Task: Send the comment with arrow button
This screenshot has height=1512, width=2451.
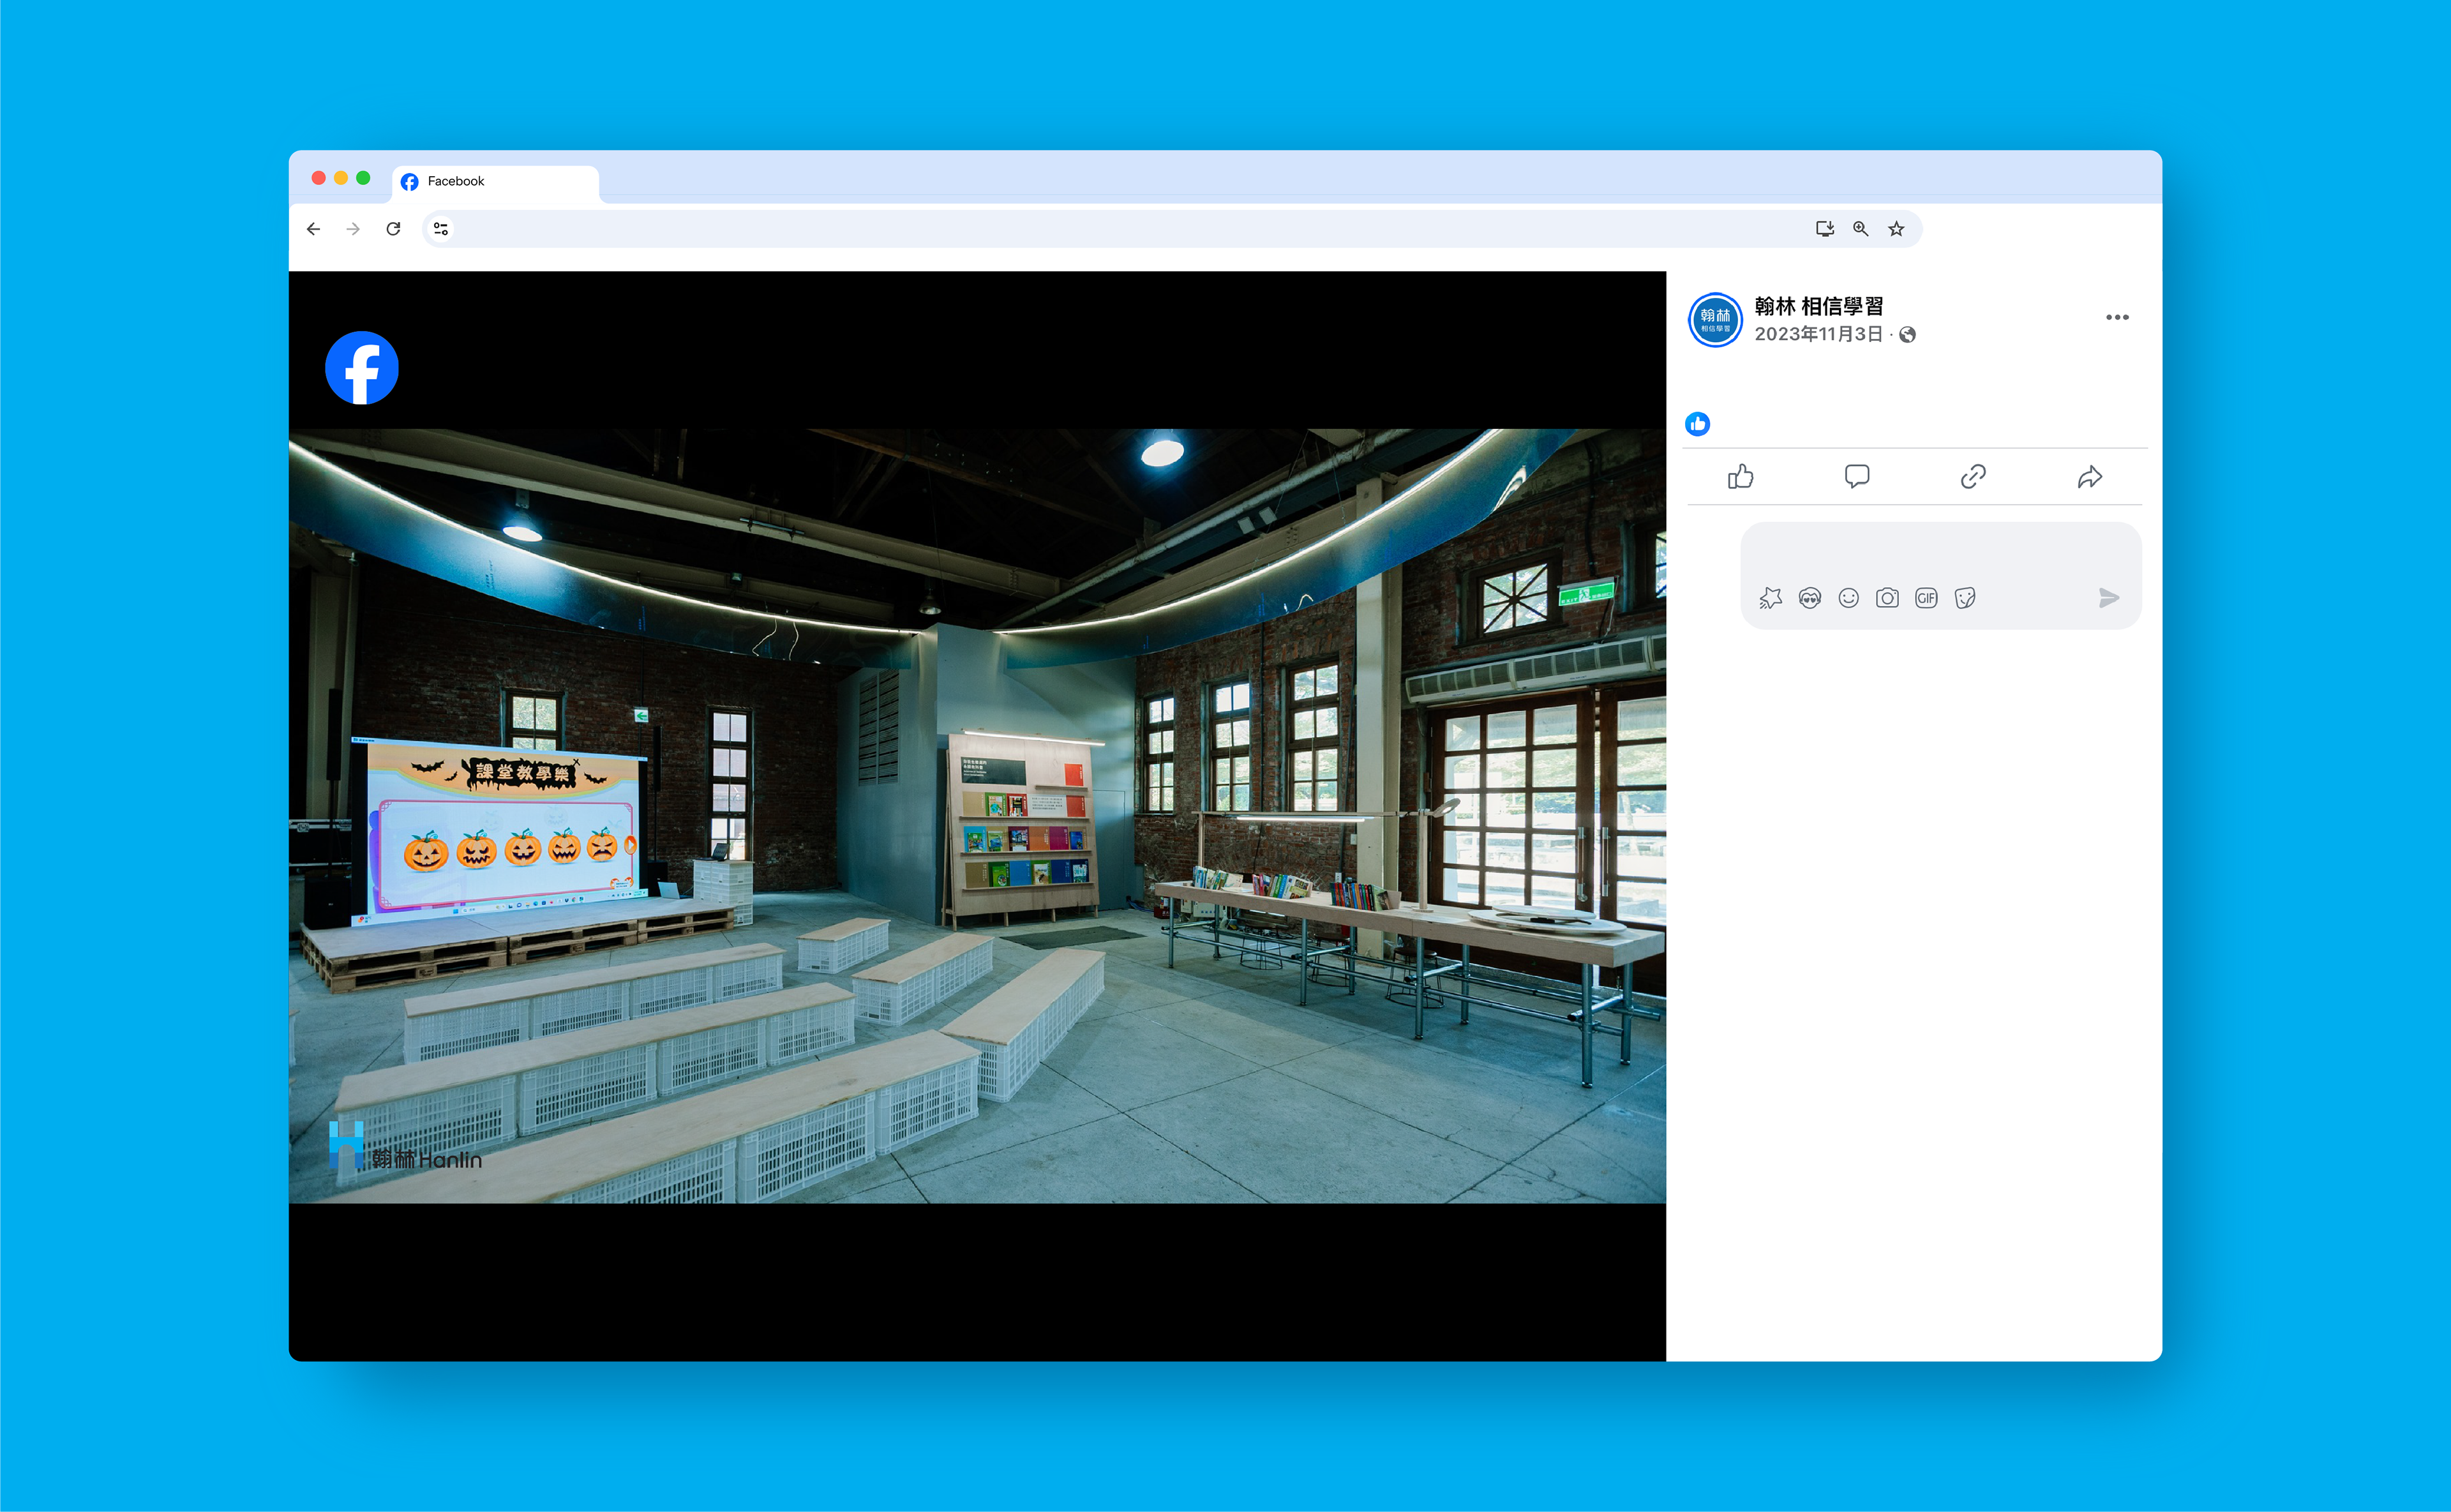Action: tap(2108, 598)
